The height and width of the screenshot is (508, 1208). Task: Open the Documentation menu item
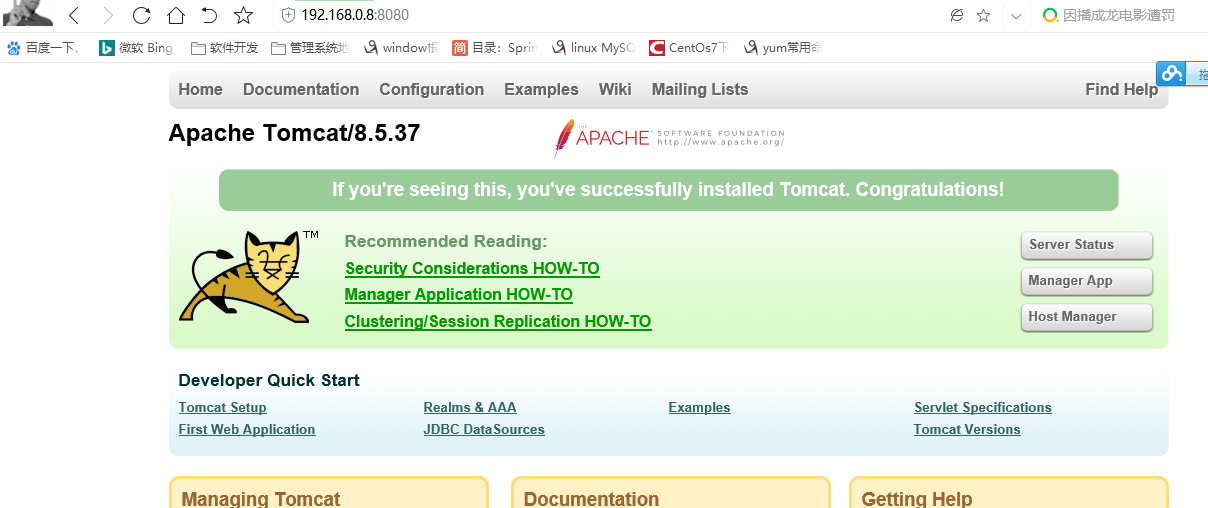tap(301, 89)
